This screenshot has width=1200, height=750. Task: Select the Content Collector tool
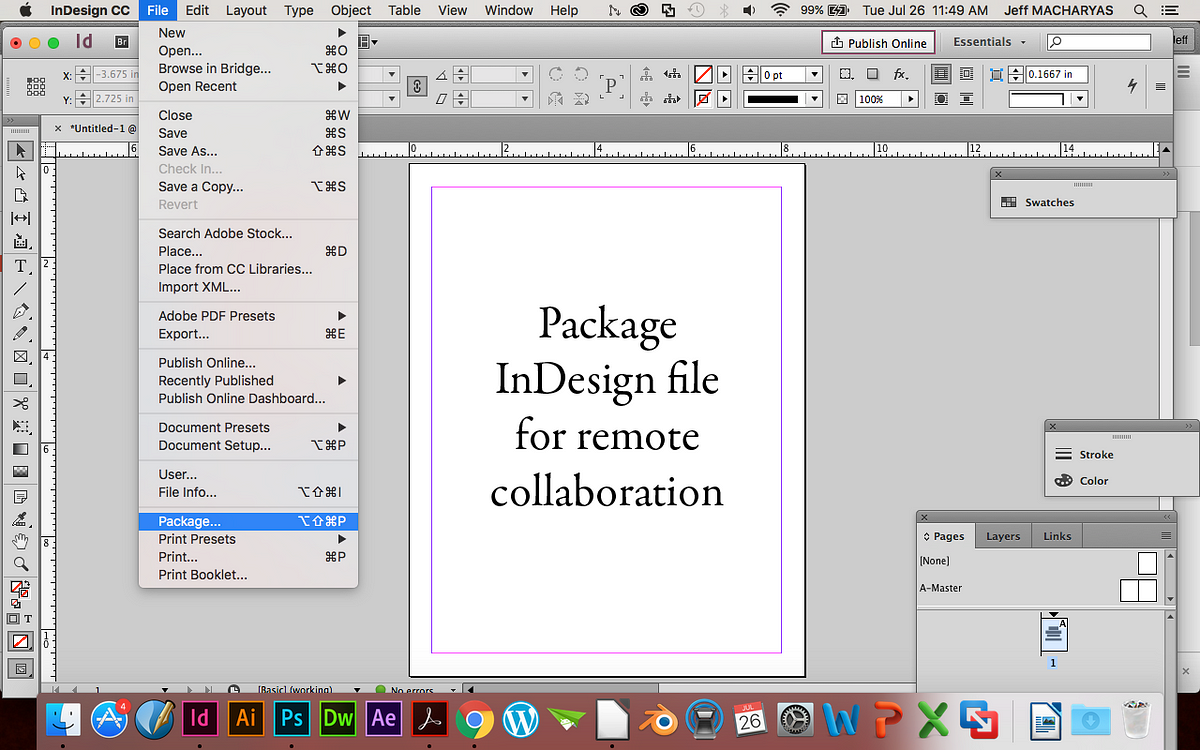[20, 241]
